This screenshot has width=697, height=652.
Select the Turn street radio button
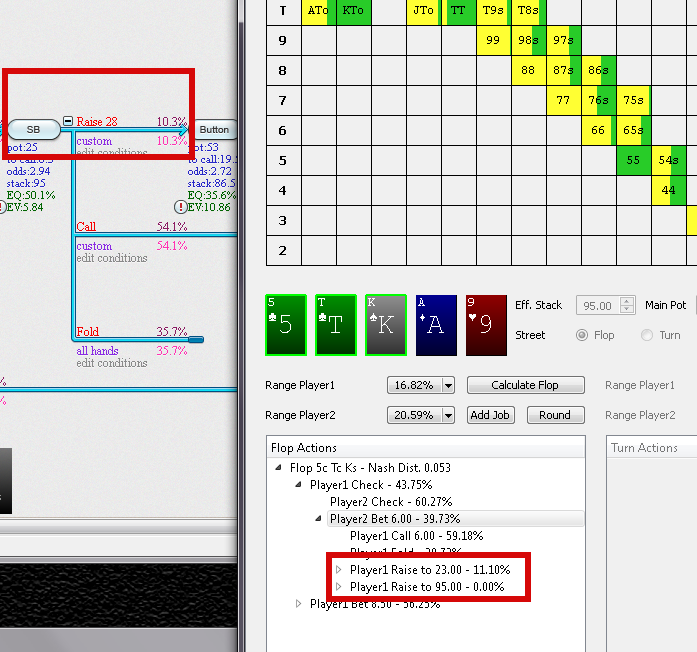coord(647,335)
